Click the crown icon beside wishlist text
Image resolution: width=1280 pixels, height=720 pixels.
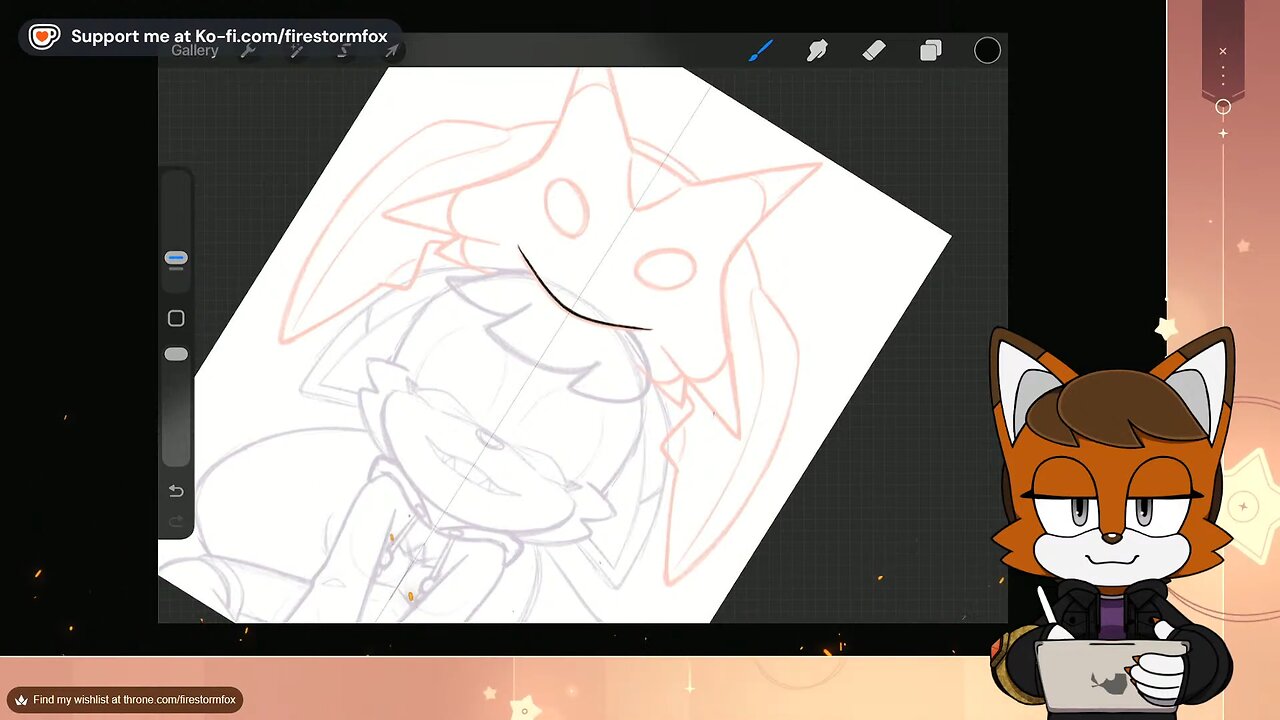21,700
